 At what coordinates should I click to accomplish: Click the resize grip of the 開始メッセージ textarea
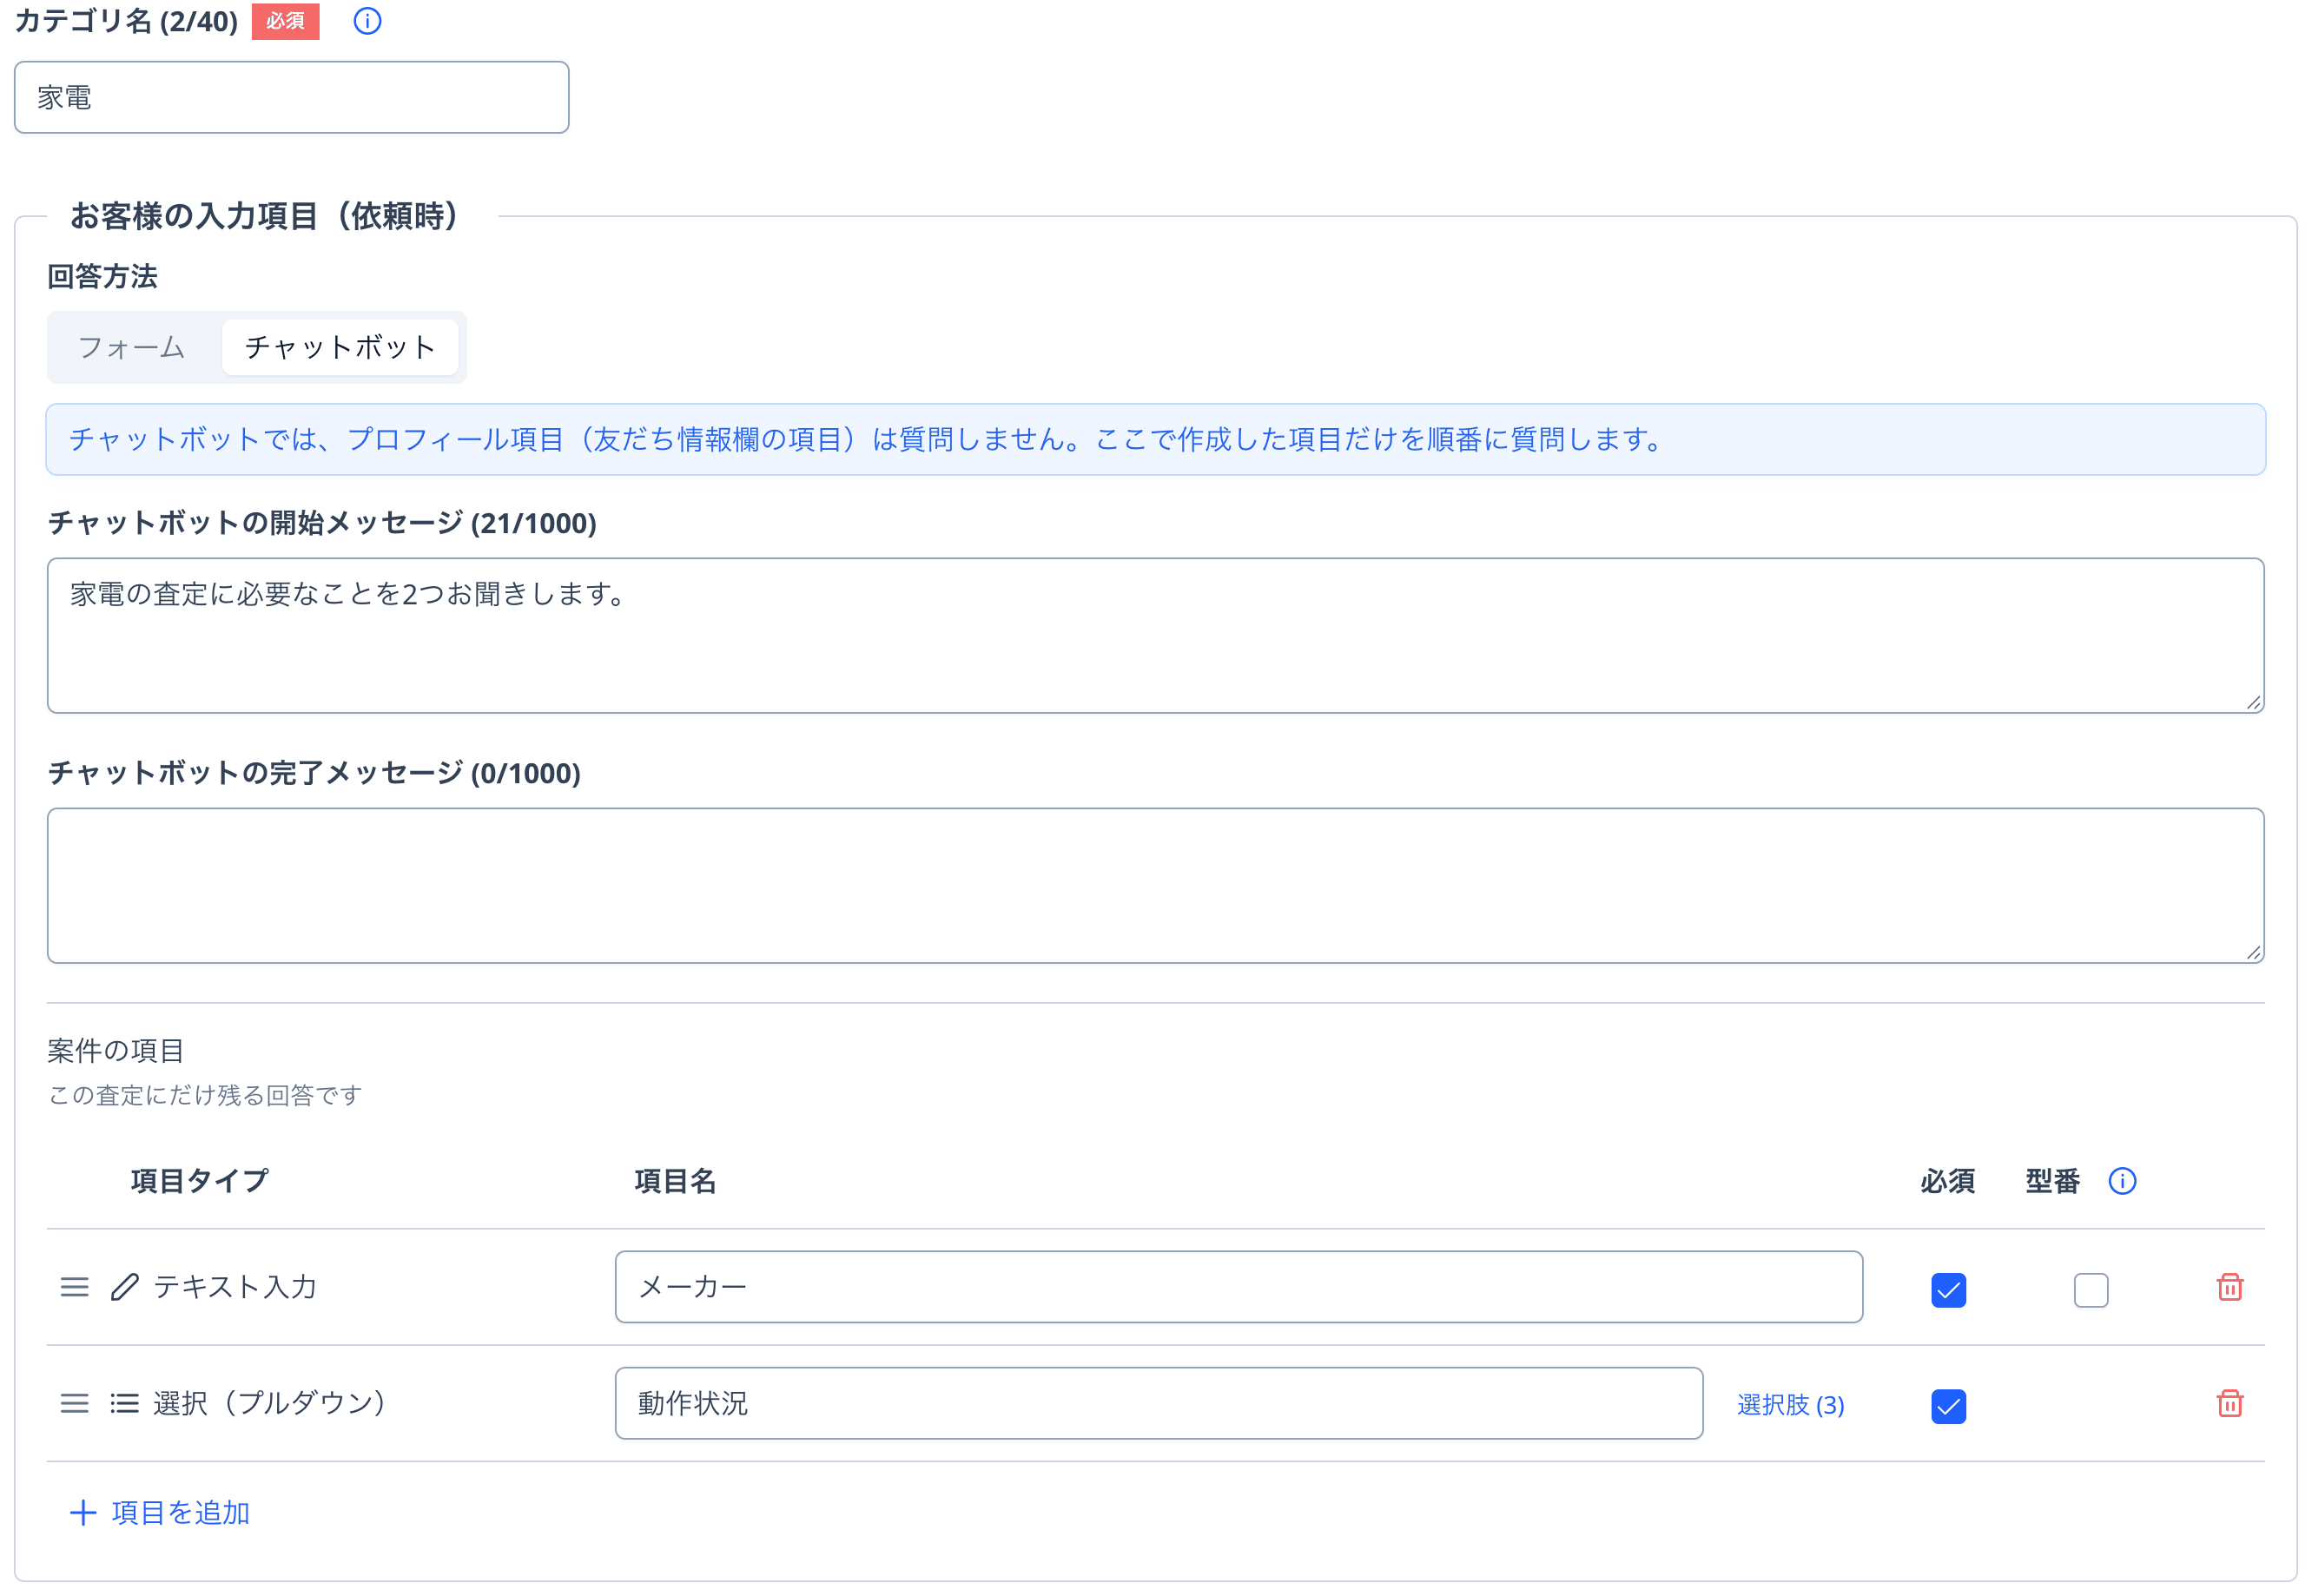pos(2253,703)
